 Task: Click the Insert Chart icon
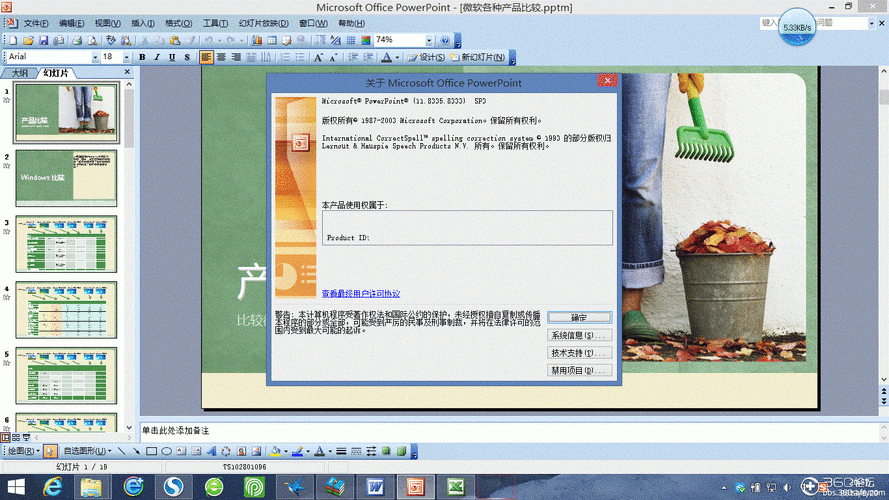coord(257,40)
